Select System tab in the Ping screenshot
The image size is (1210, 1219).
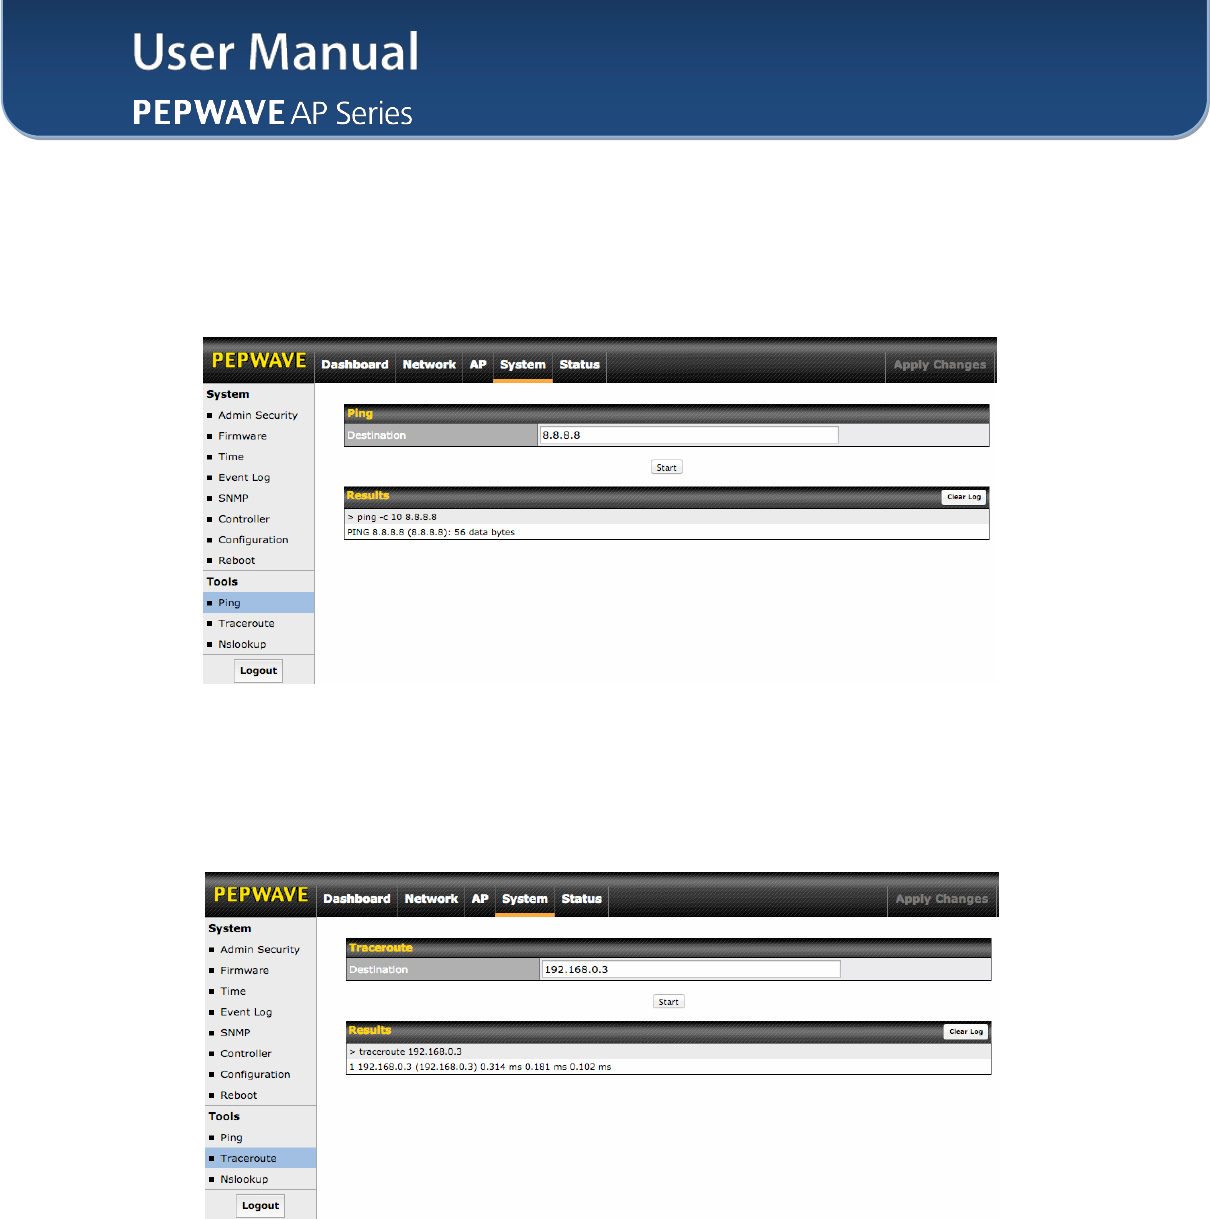tap(523, 365)
